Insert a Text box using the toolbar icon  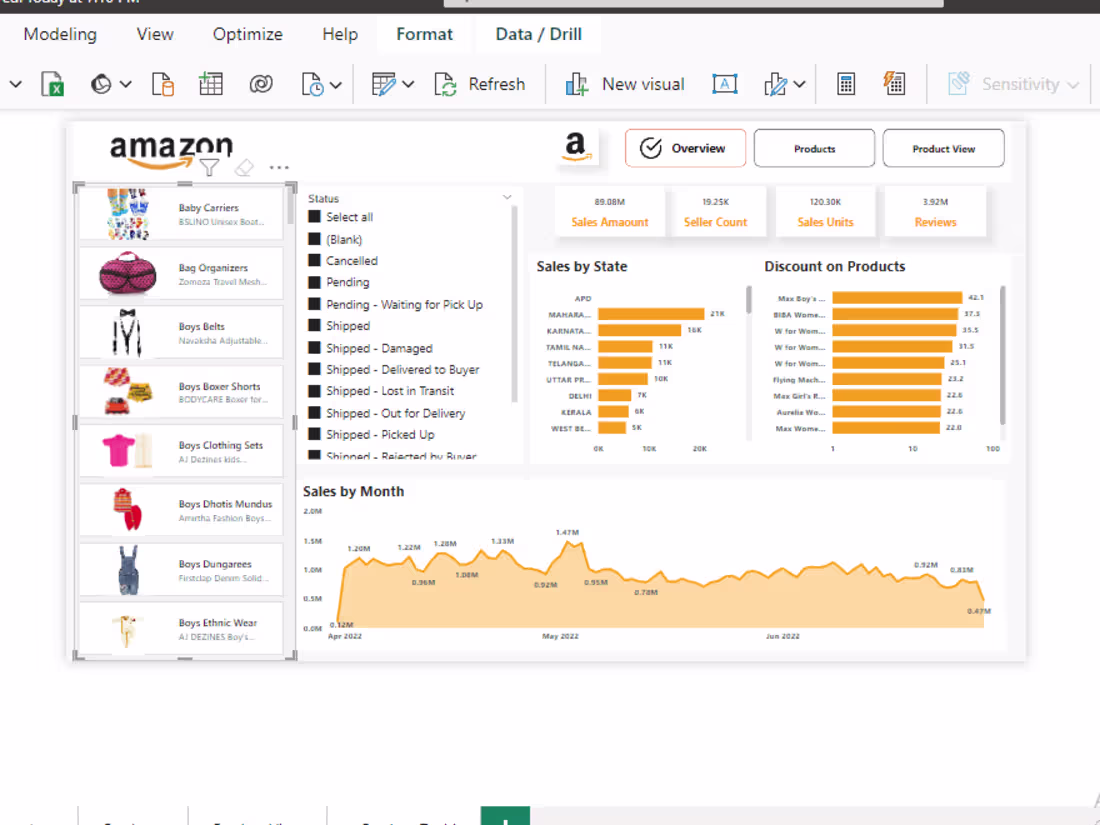(x=724, y=84)
